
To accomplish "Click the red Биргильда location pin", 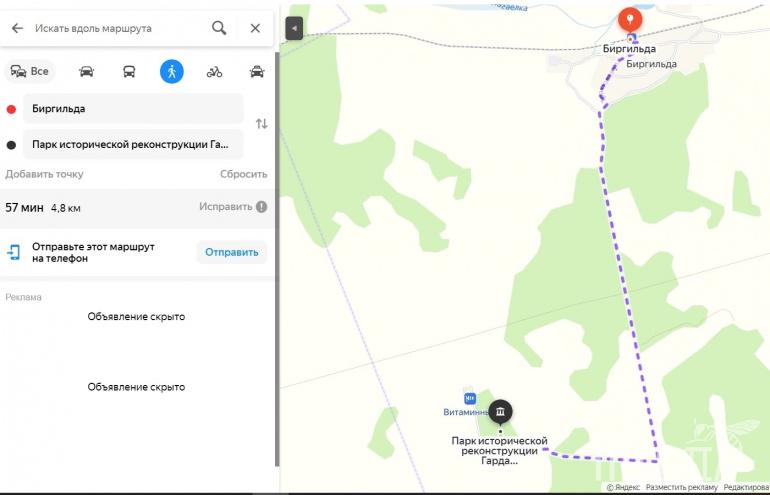I will pyautogui.click(x=630, y=20).
